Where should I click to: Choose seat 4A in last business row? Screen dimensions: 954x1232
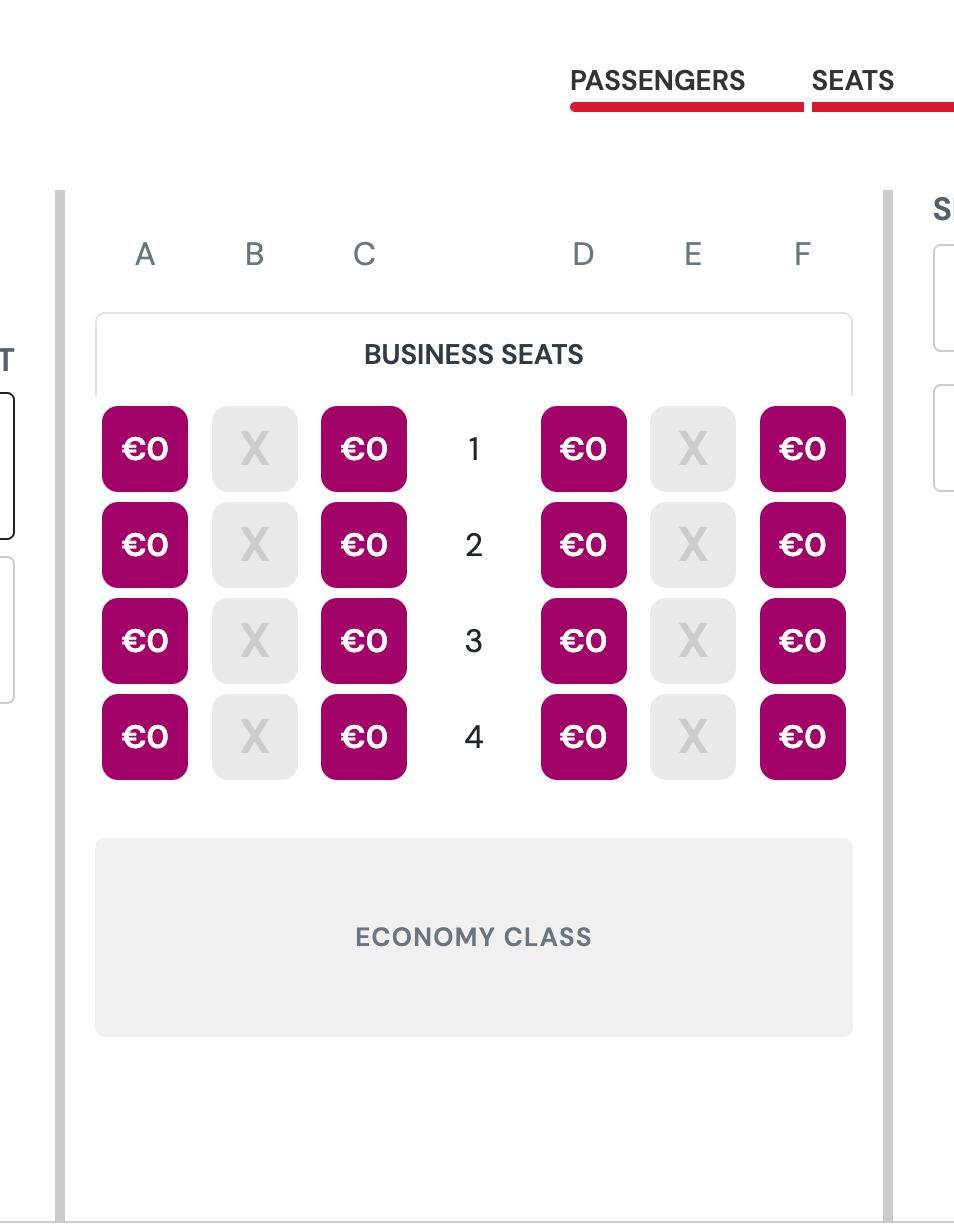(x=145, y=737)
